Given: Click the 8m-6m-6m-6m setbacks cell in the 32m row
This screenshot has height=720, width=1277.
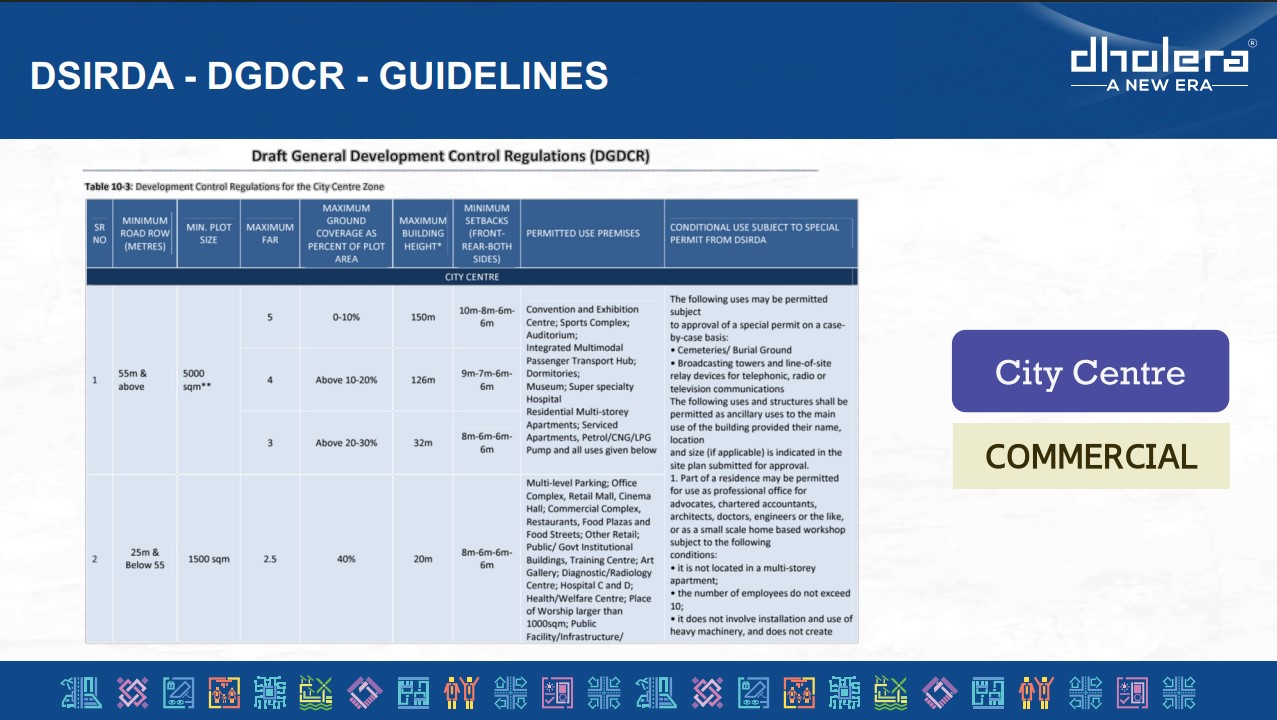Looking at the screenshot, I should click(x=487, y=442).
